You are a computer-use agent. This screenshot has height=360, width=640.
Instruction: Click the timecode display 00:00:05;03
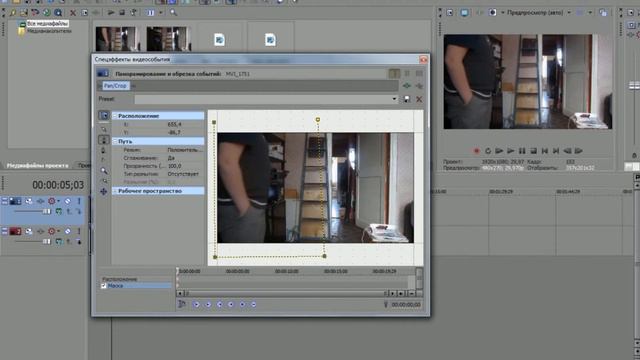[58, 185]
